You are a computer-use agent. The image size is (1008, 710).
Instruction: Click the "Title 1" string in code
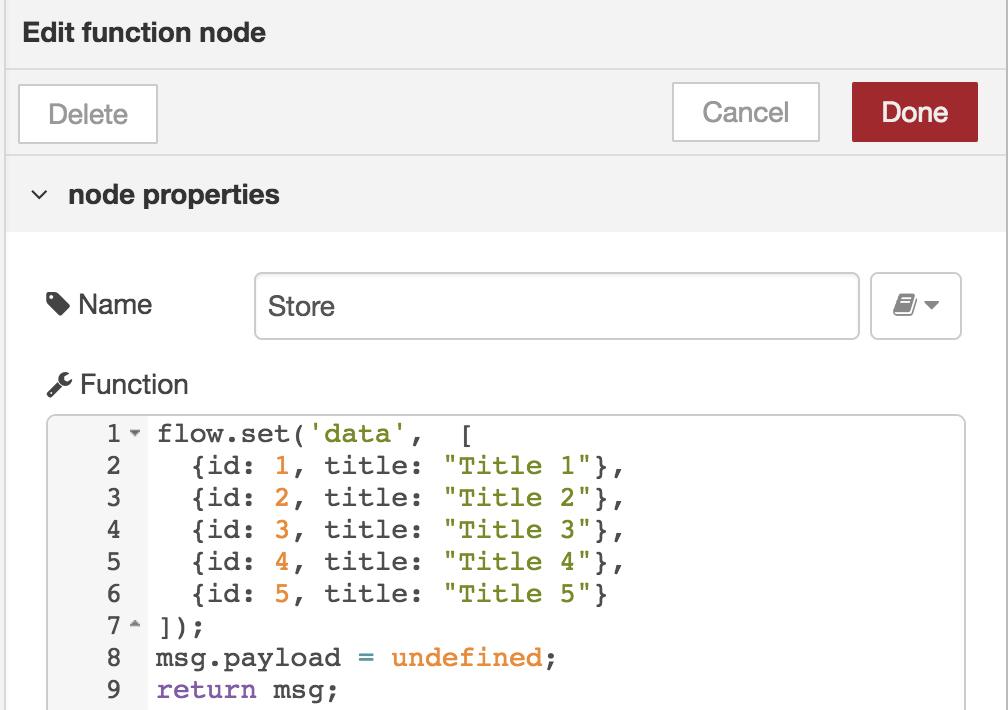[x=517, y=466]
